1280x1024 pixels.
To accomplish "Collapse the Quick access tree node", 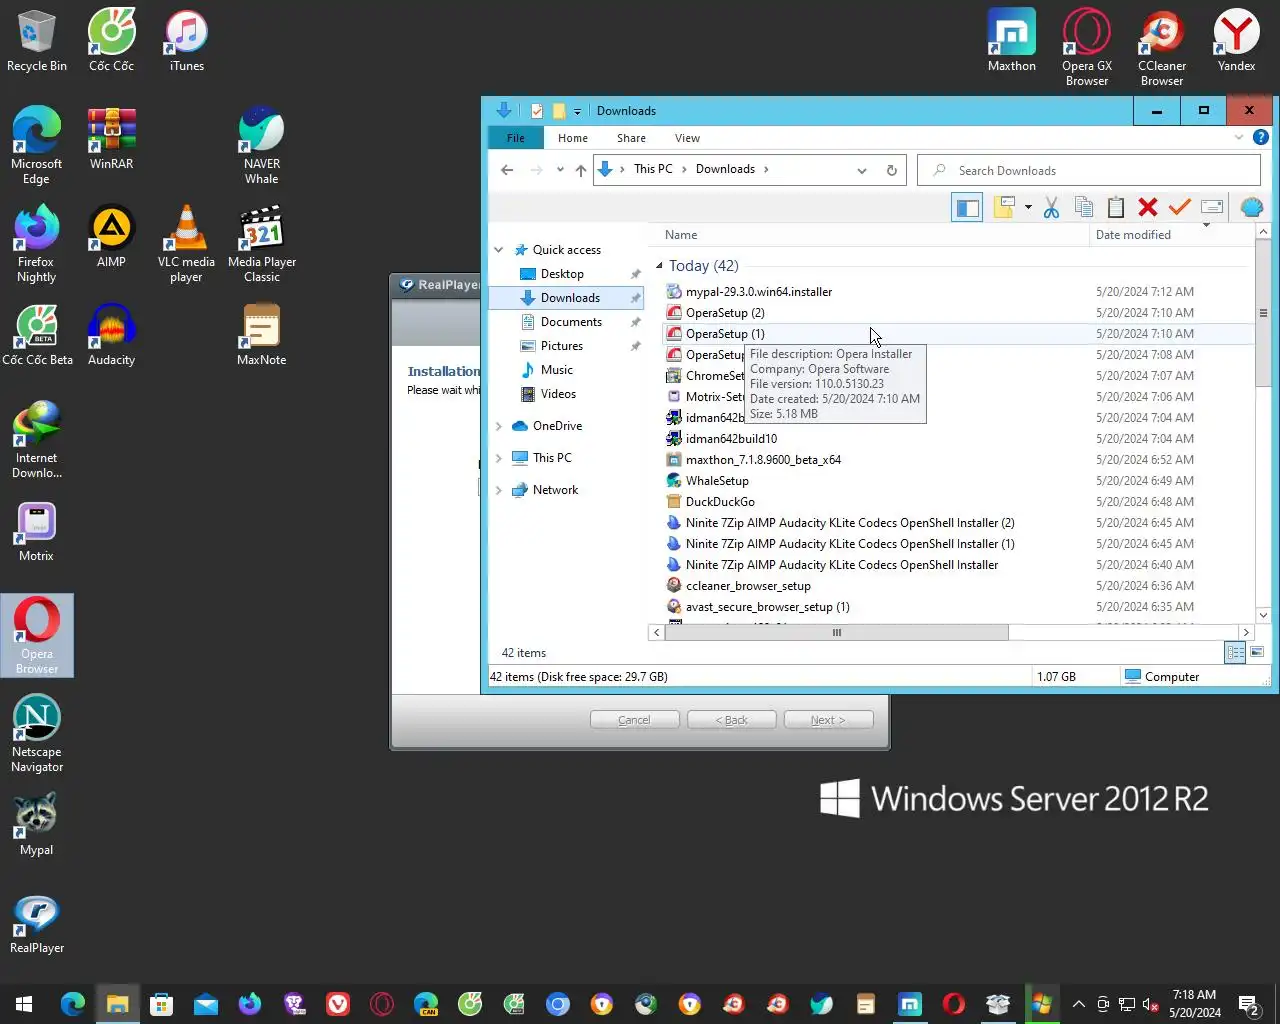I will point(499,250).
